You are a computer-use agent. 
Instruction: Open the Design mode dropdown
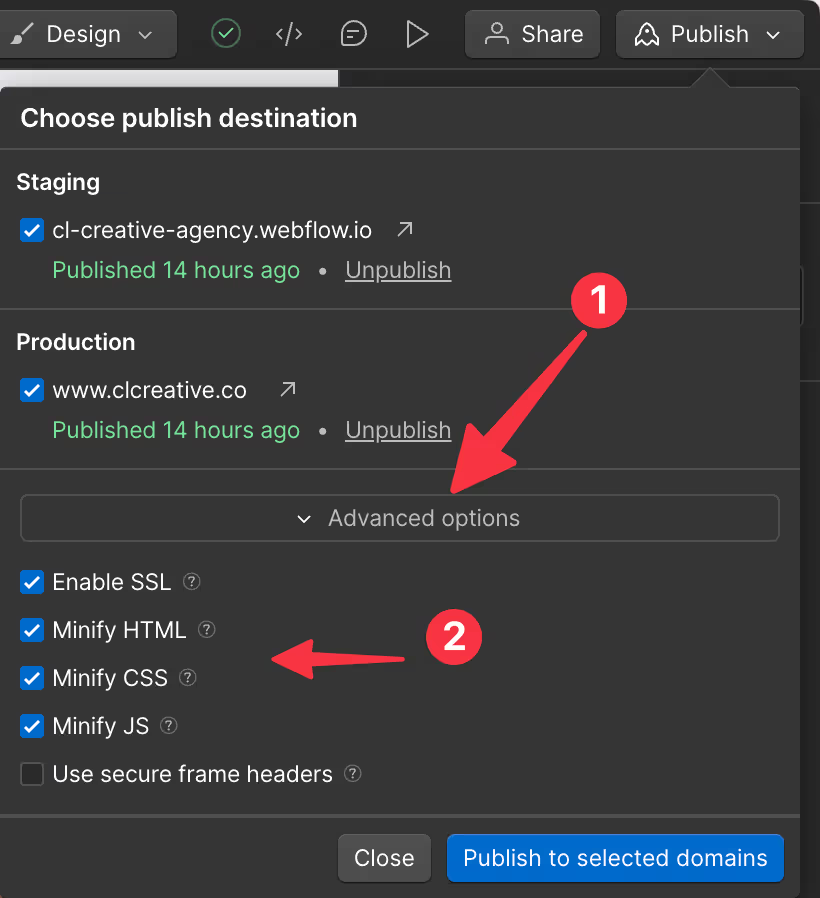tap(86, 34)
